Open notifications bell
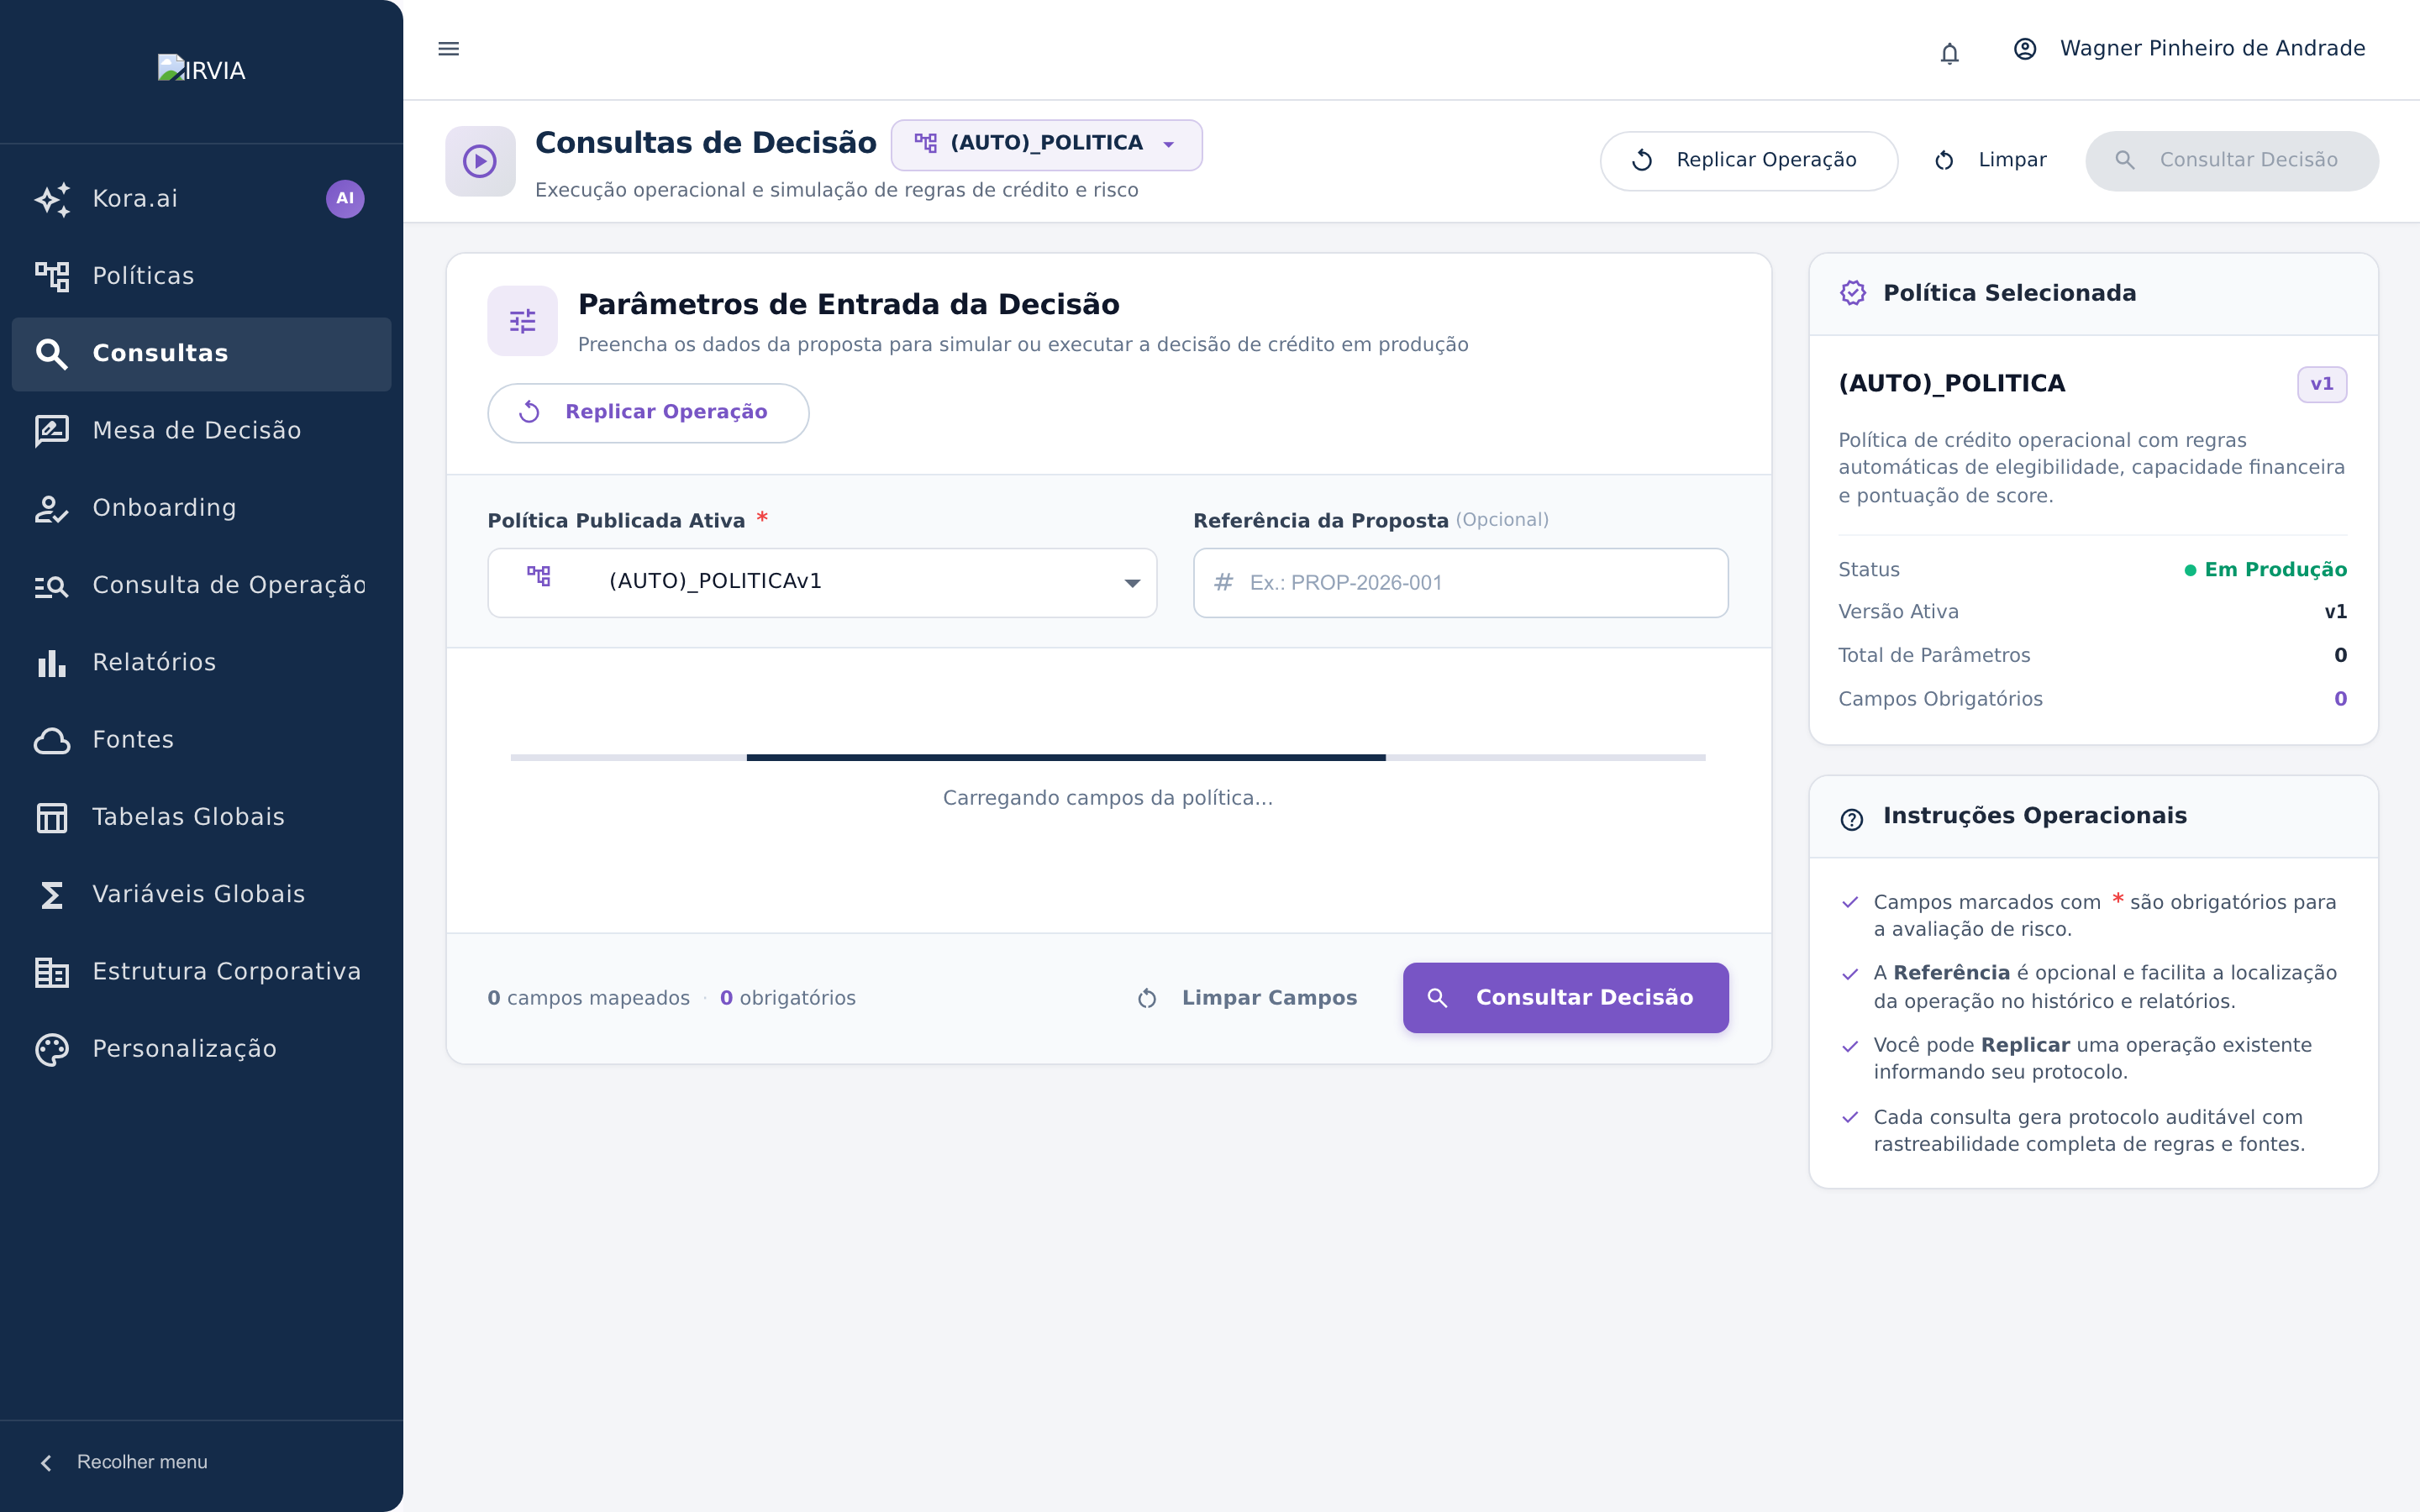The width and height of the screenshot is (2420, 1512). pyautogui.click(x=1949, y=52)
